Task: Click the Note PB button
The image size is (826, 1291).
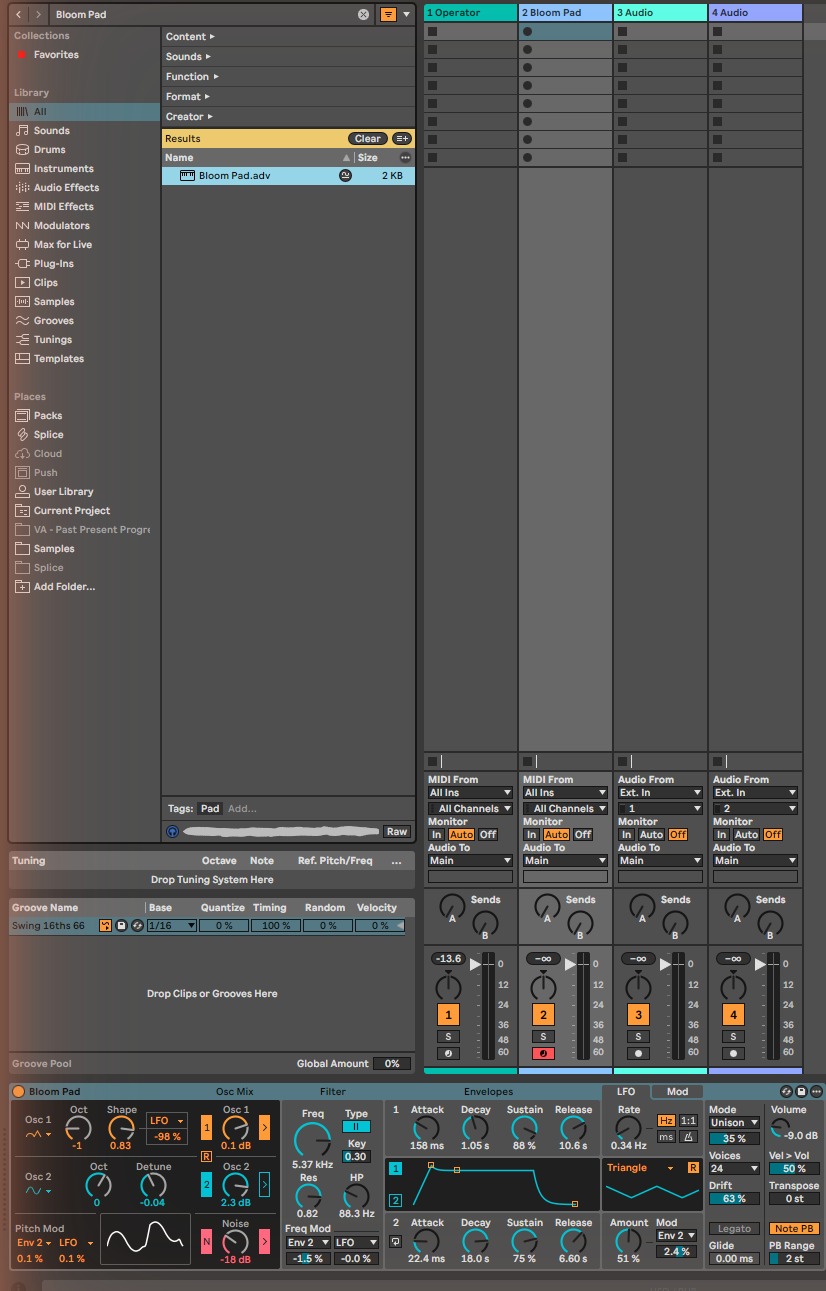Action: (x=794, y=1228)
